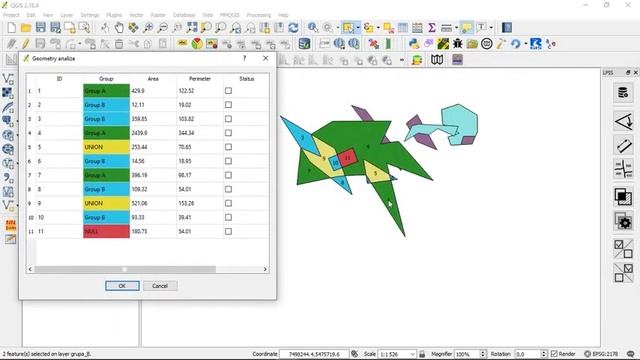Save the project with the floppy disk icon
640x360 pixels.
click(x=41, y=28)
